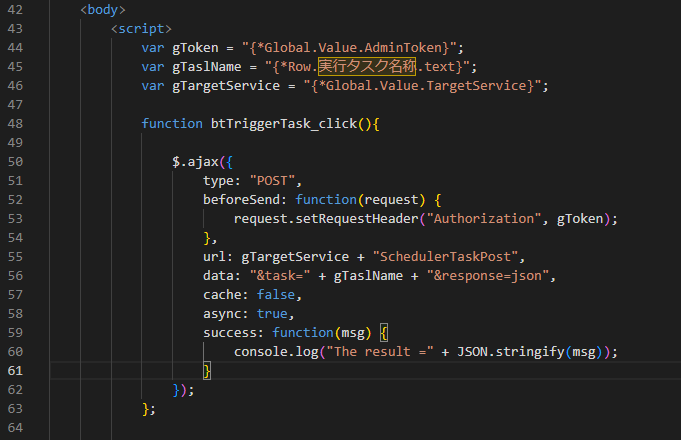The width and height of the screenshot is (681, 440).
Task: Click request.setRequestHeader method call
Action: (326, 219)
